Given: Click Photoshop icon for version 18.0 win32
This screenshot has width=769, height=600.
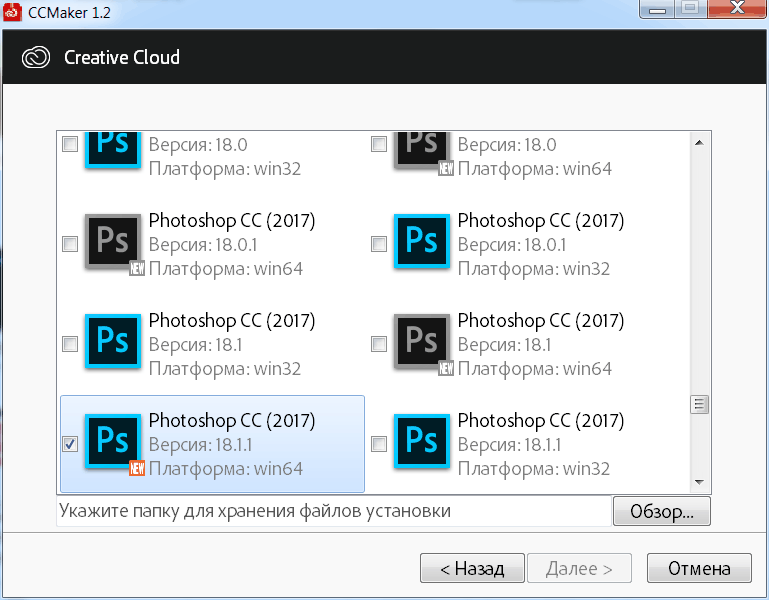Looking at the screenshot, I should tap(113, 150).
